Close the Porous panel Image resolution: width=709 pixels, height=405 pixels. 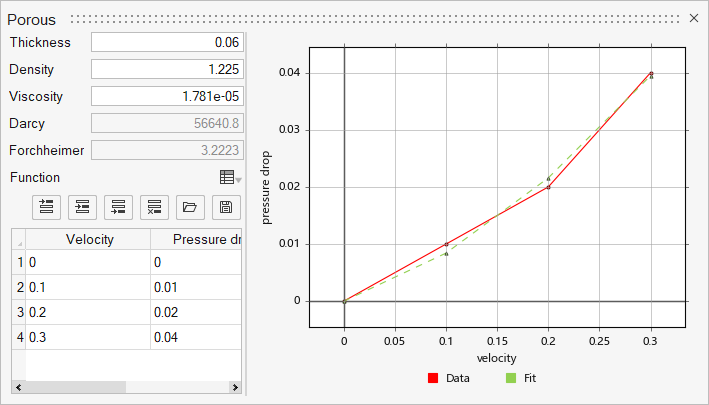pos(695,18)
